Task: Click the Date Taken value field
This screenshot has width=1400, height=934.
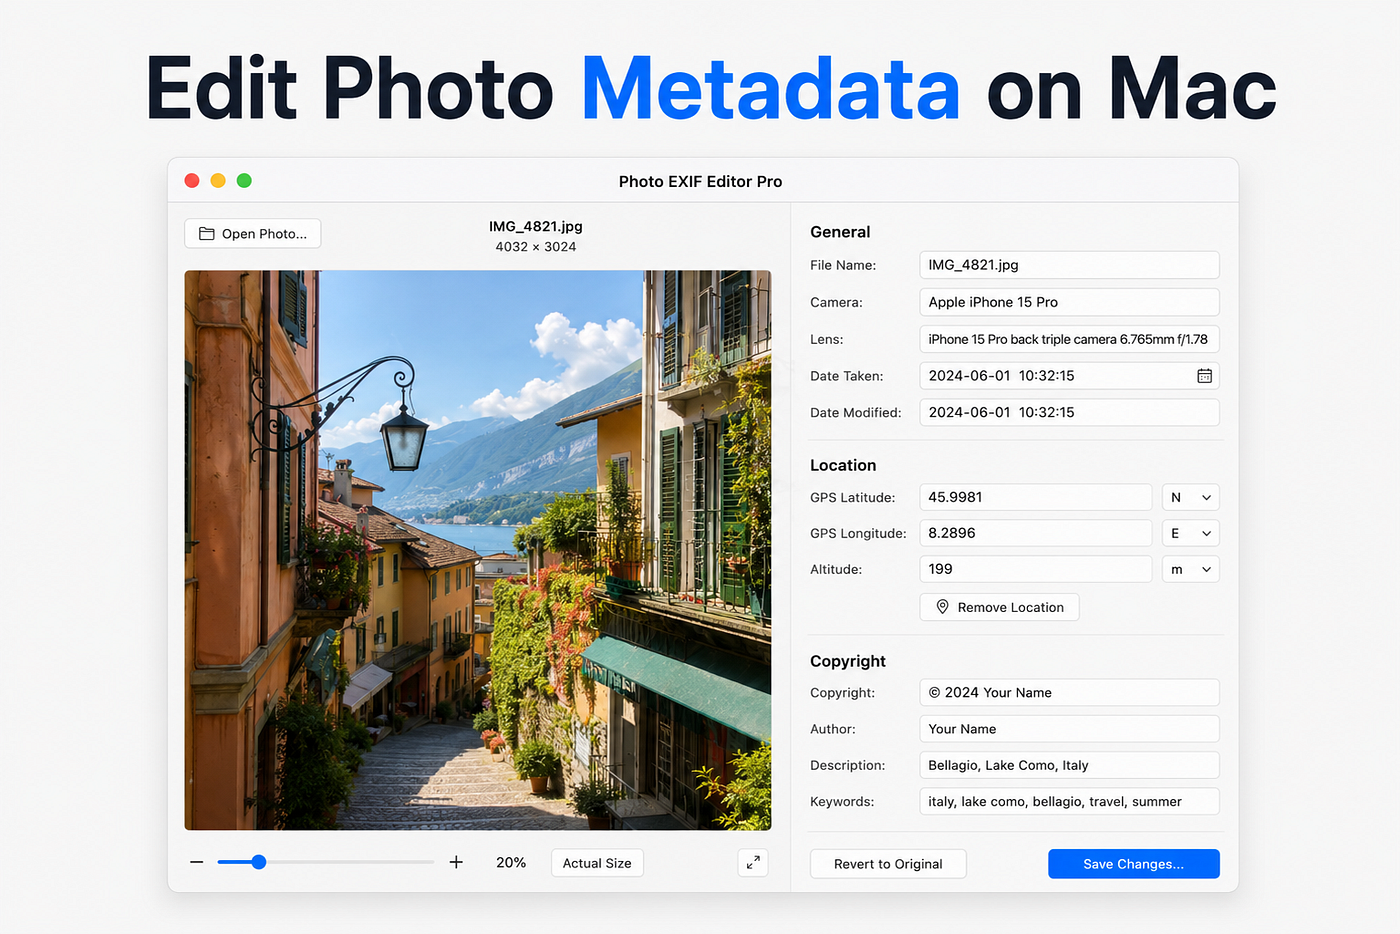Action: tap(1069, 376)
